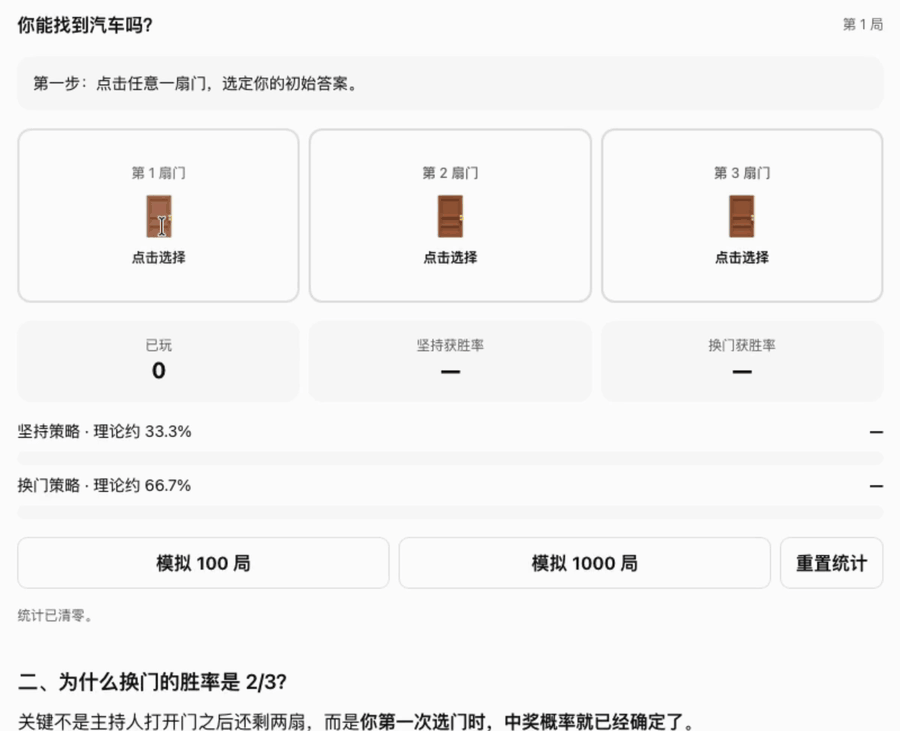The image size is (900, 731).
Task: Click the 第 3 扇门 label
Action: (x=742, y=173)
